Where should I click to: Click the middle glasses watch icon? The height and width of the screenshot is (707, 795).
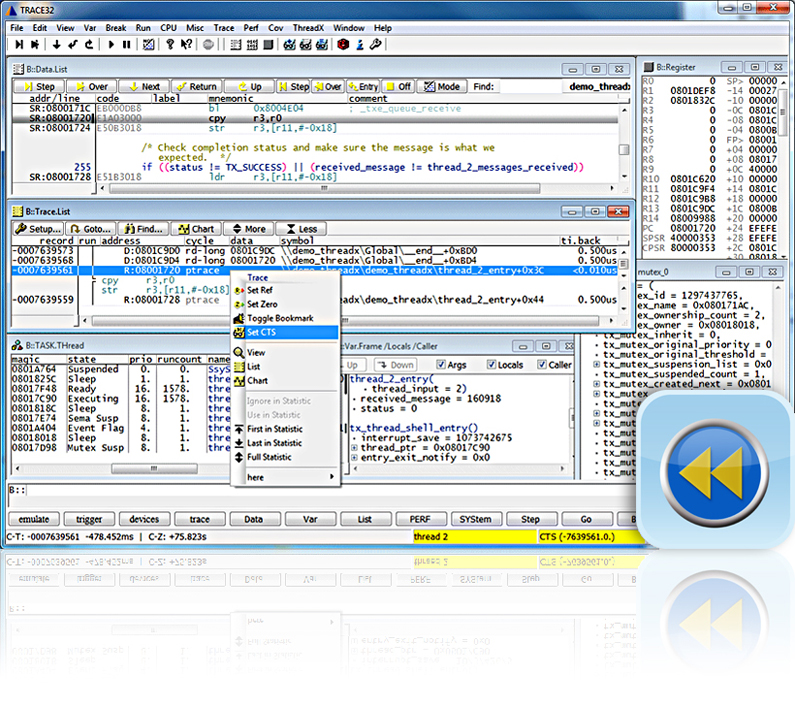click(306, 45)
